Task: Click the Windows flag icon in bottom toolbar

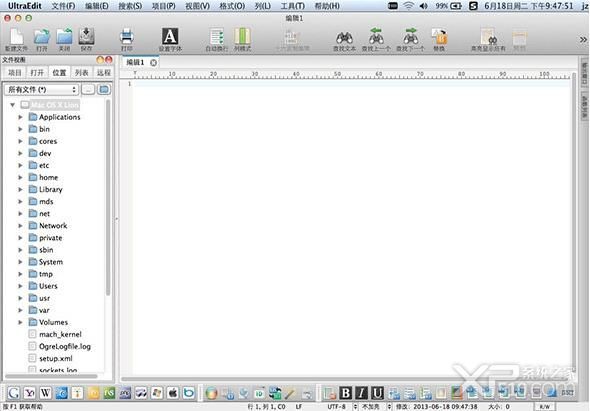Action: pos(157,393)
